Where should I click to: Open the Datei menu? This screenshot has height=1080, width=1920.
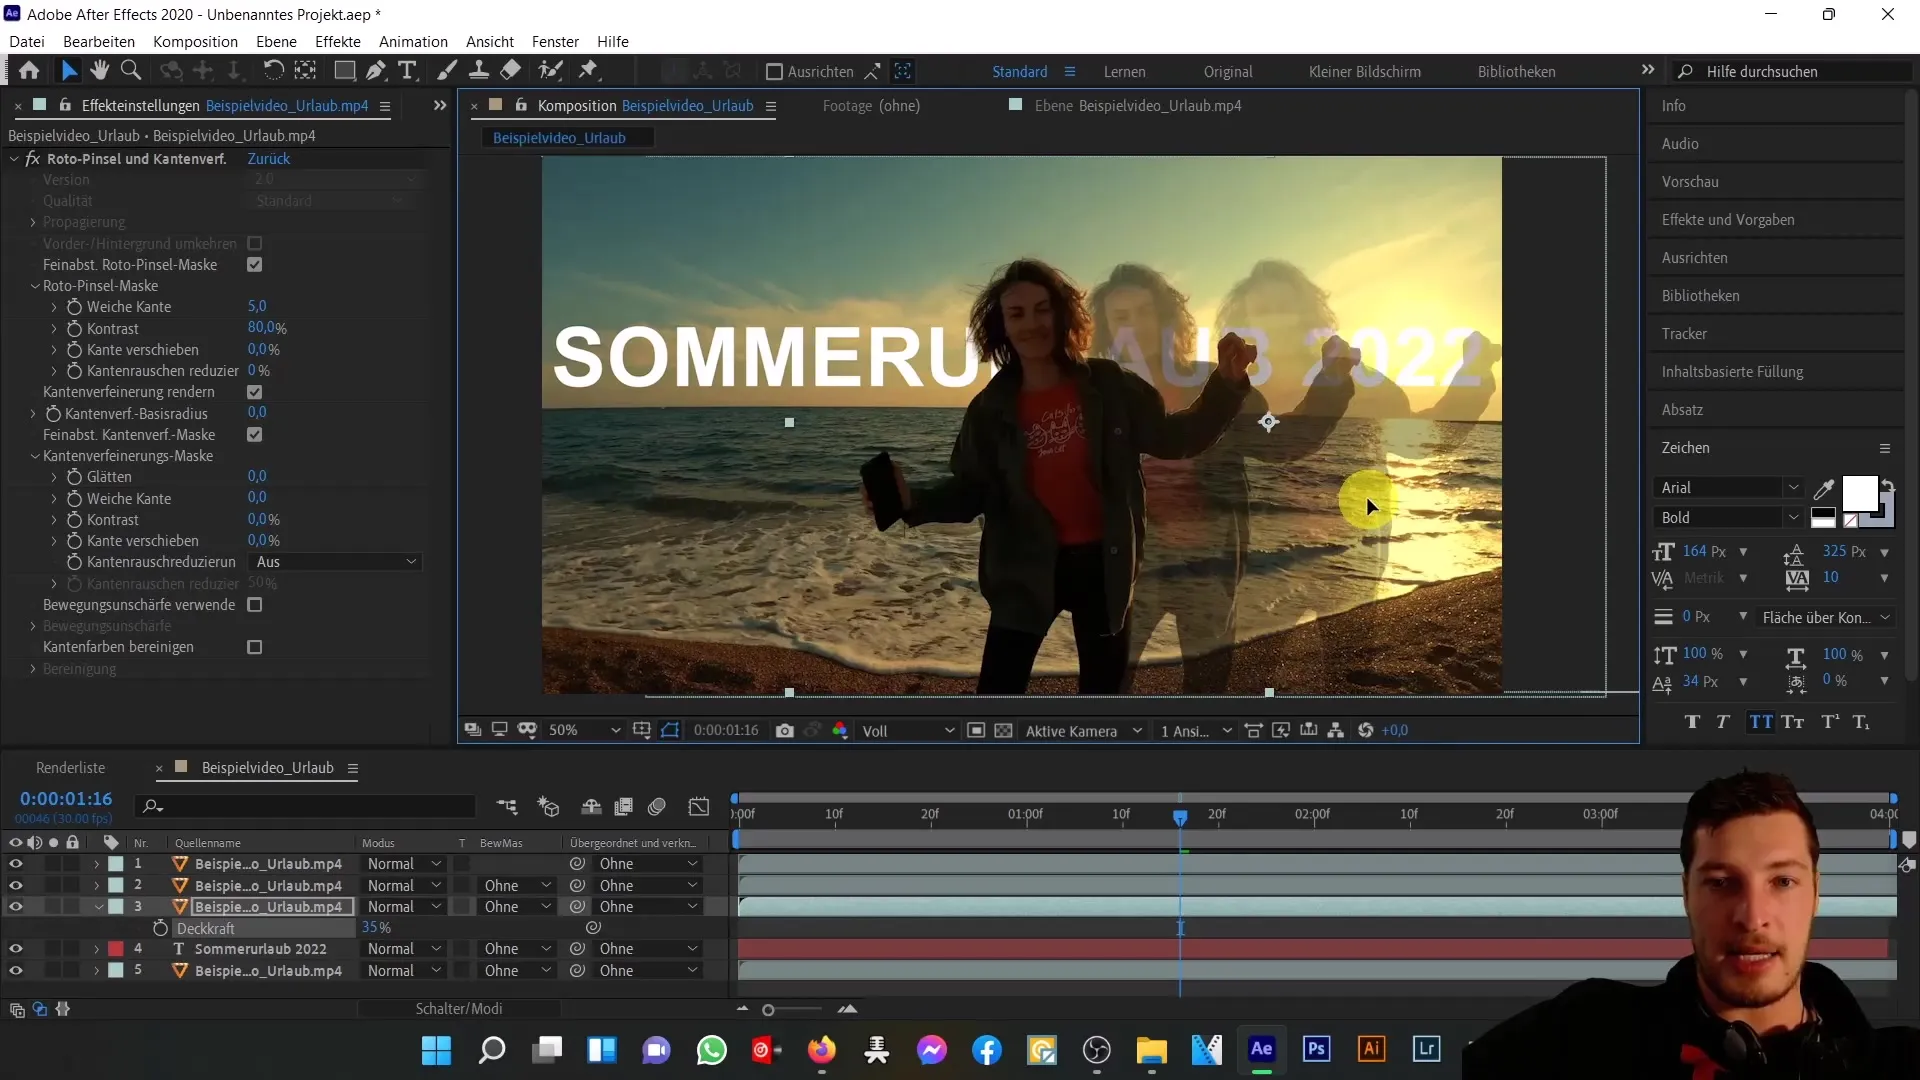[27, 42]
